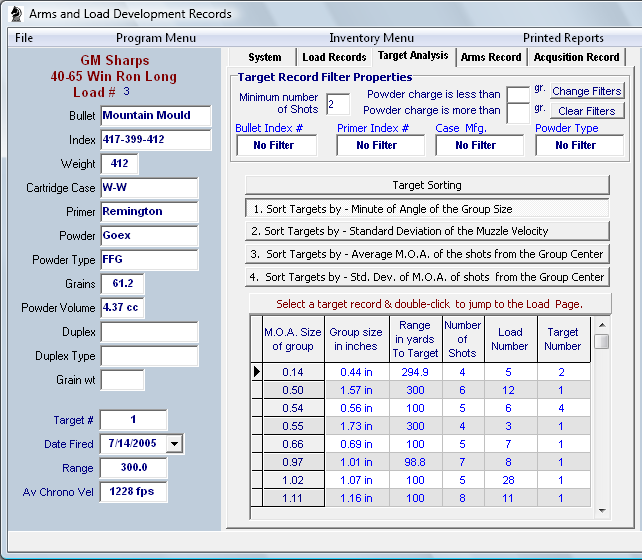Click the Minimum number of Shots field
This screenshot has height=560, width=642.
point(338,104)
